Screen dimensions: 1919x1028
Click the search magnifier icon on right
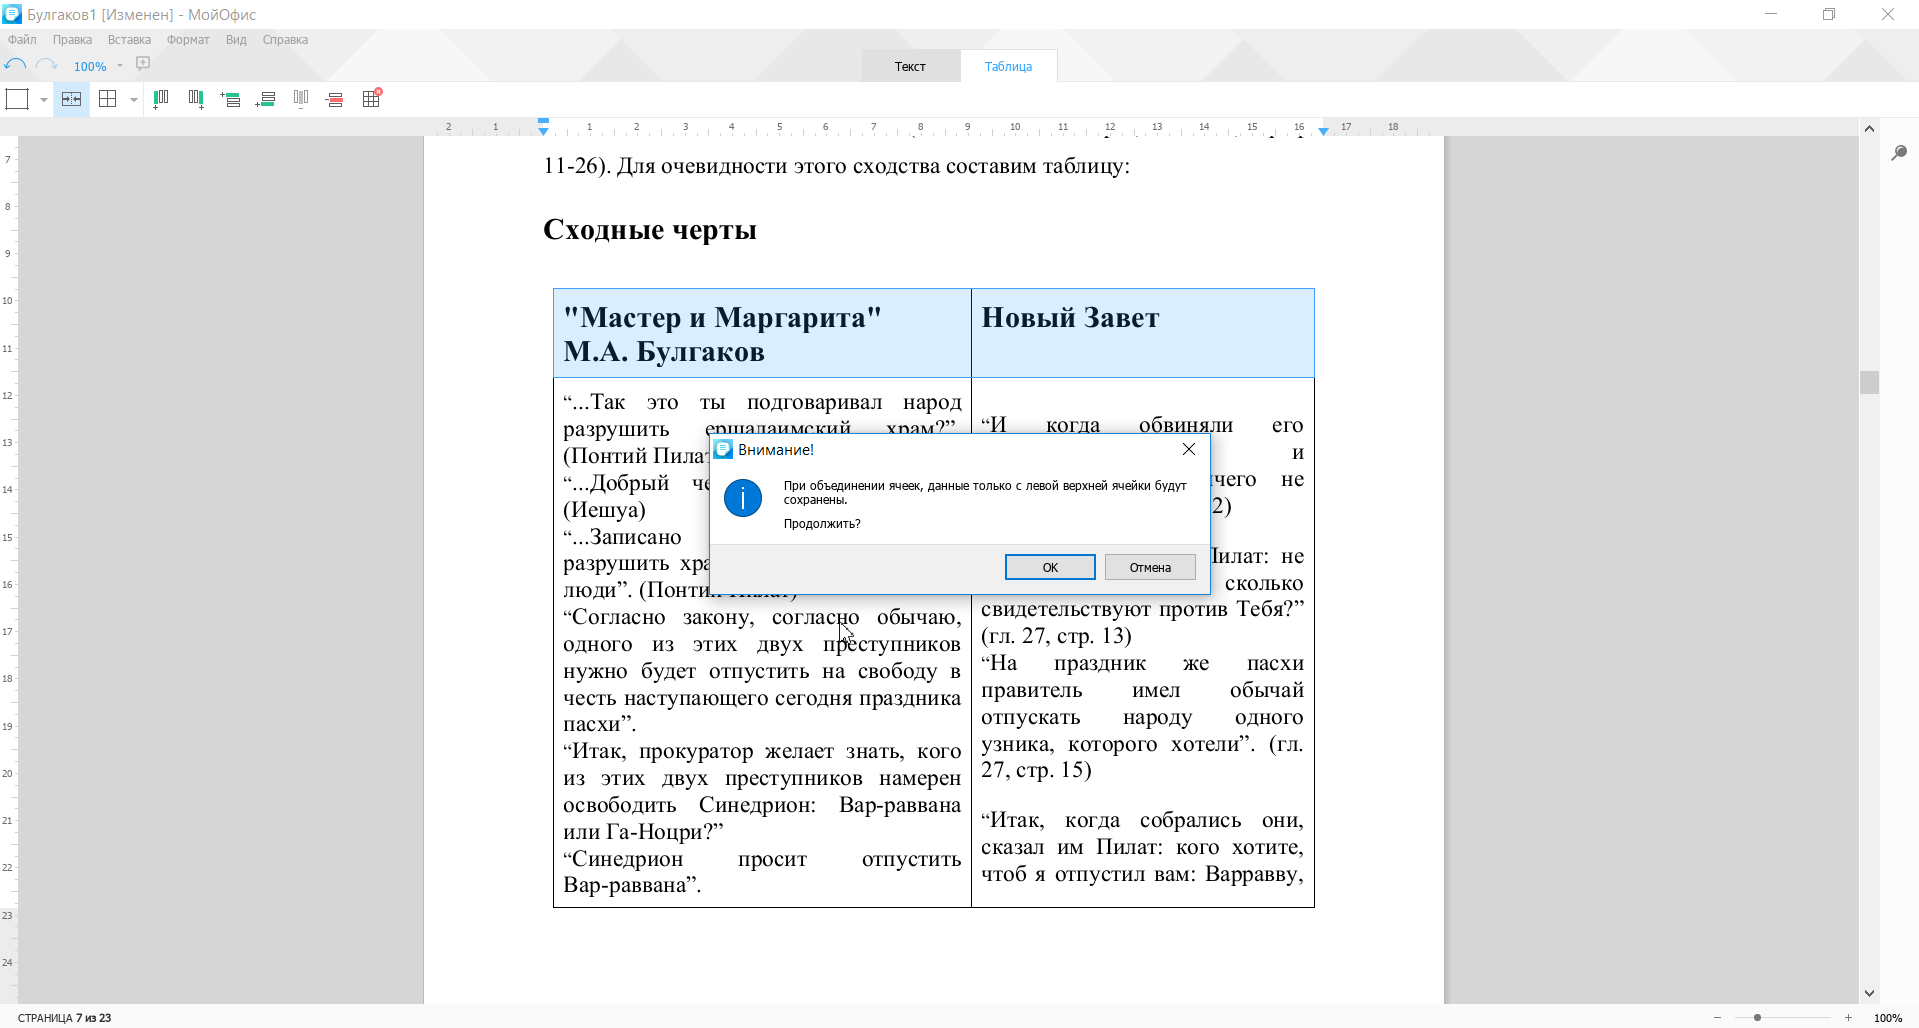pos(1899,152)
